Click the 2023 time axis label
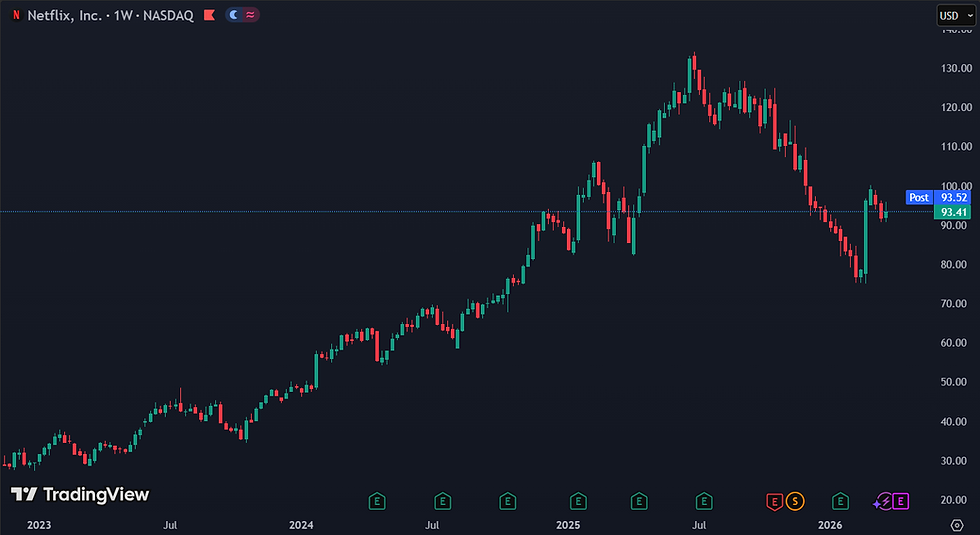 point(39,525)
